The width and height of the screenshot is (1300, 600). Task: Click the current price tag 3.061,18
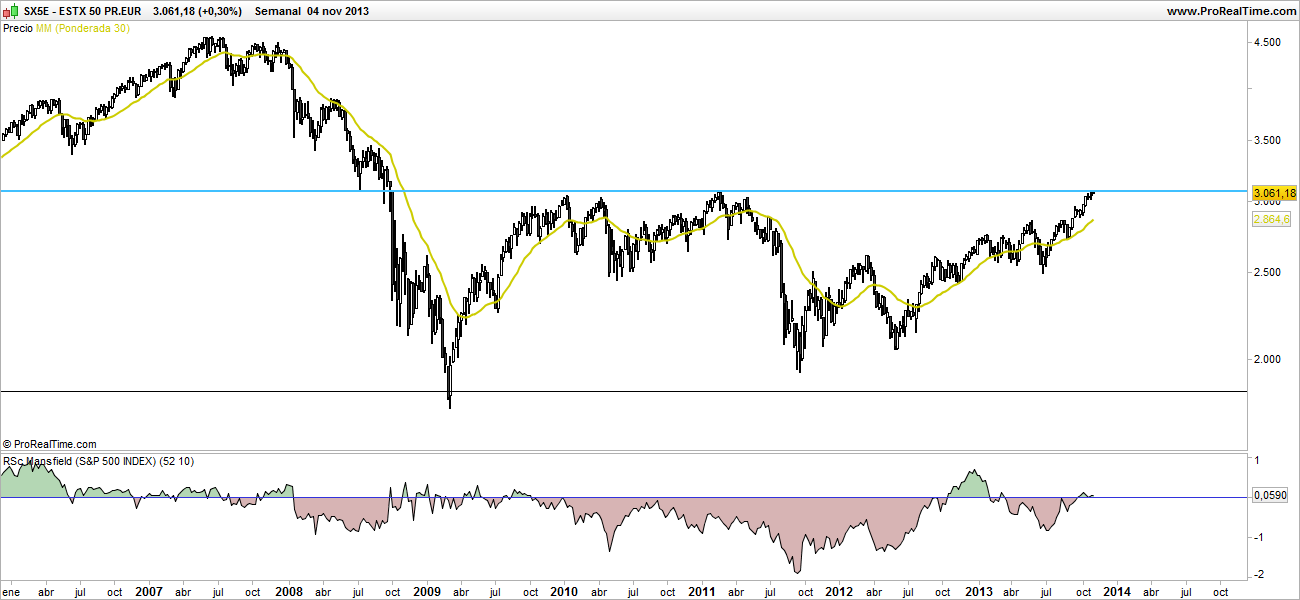[1273, 193]
